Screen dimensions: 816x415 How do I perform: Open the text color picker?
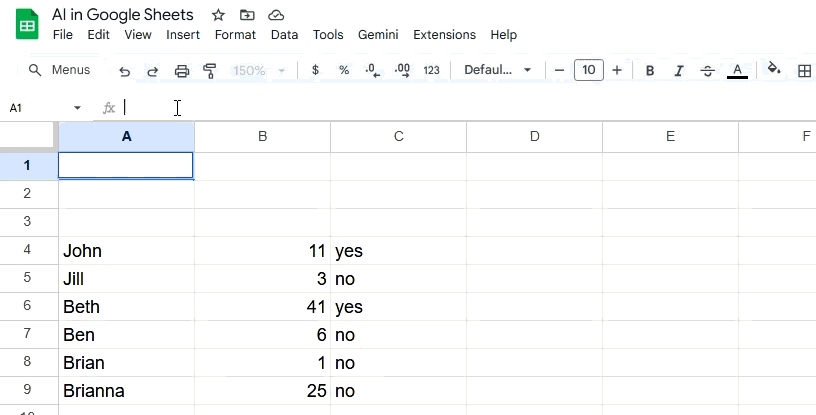point(737,70)
